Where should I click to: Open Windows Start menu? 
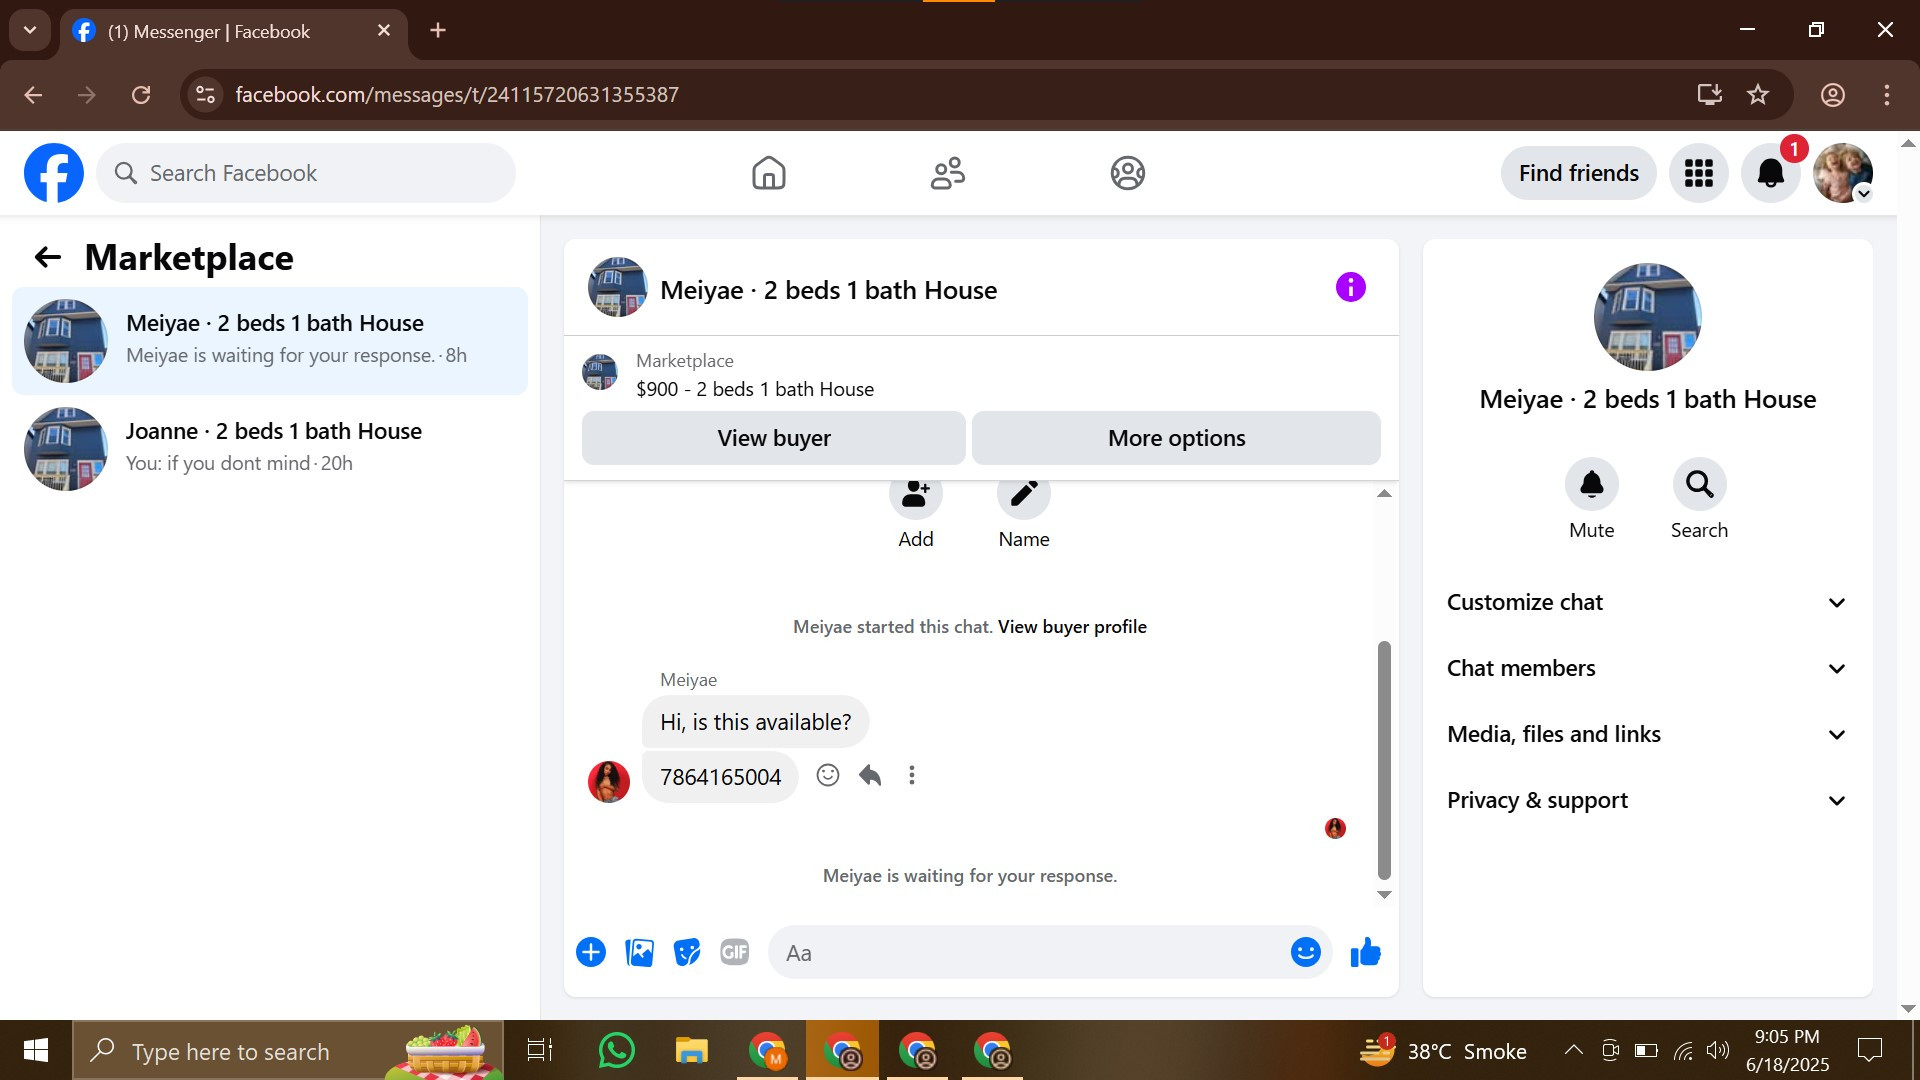point(36,1051)
